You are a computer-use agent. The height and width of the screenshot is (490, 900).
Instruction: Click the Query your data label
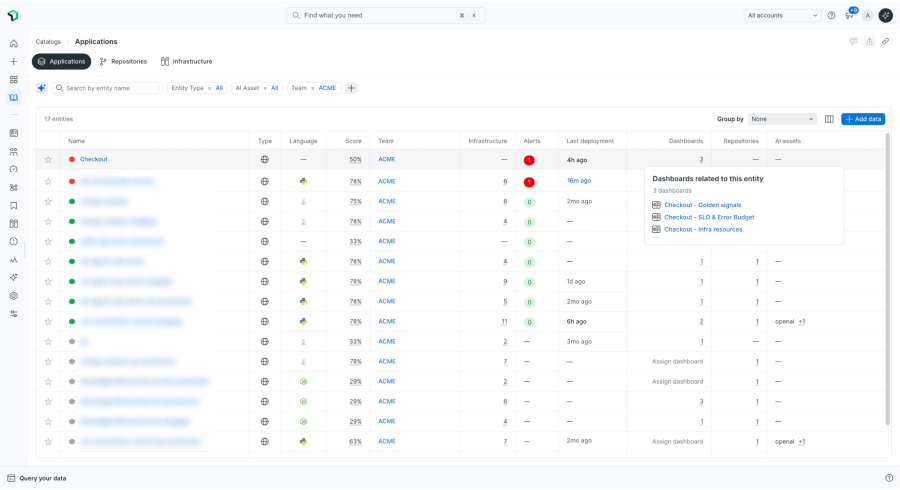click(42, 478)
